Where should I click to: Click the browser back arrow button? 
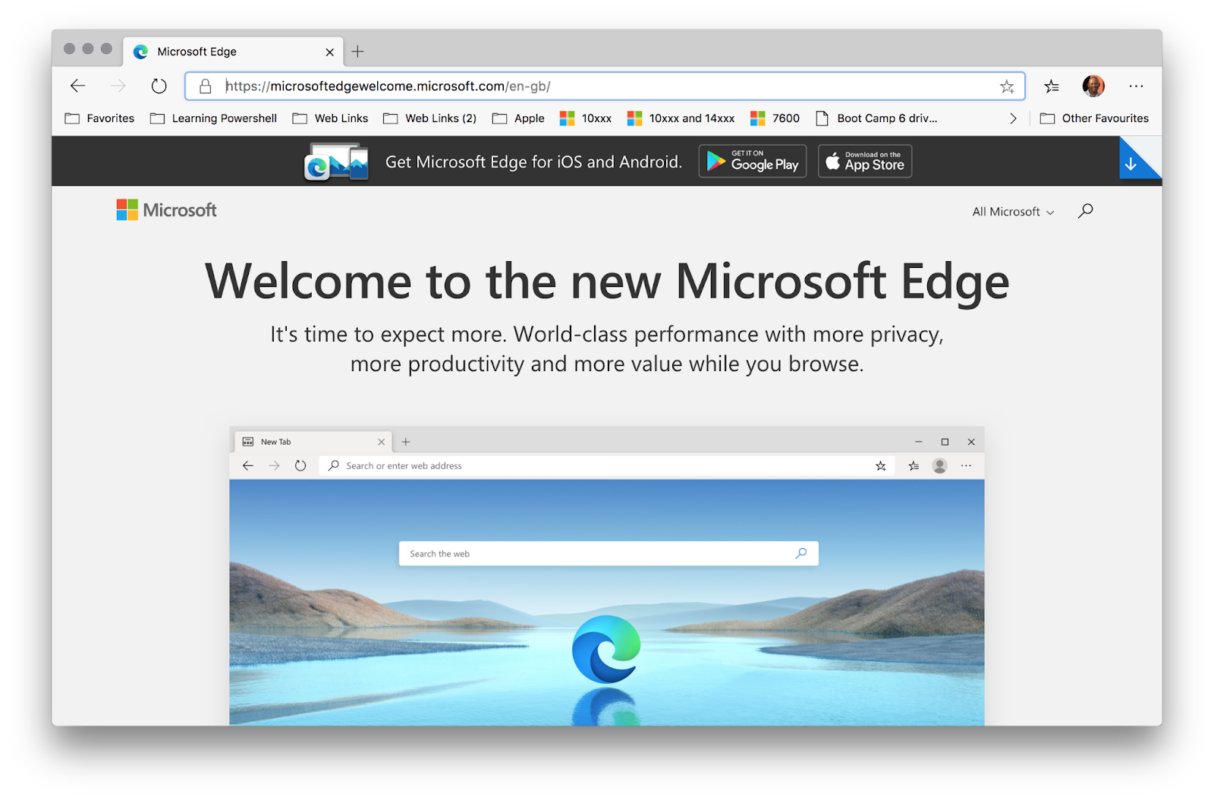(78, 86)
